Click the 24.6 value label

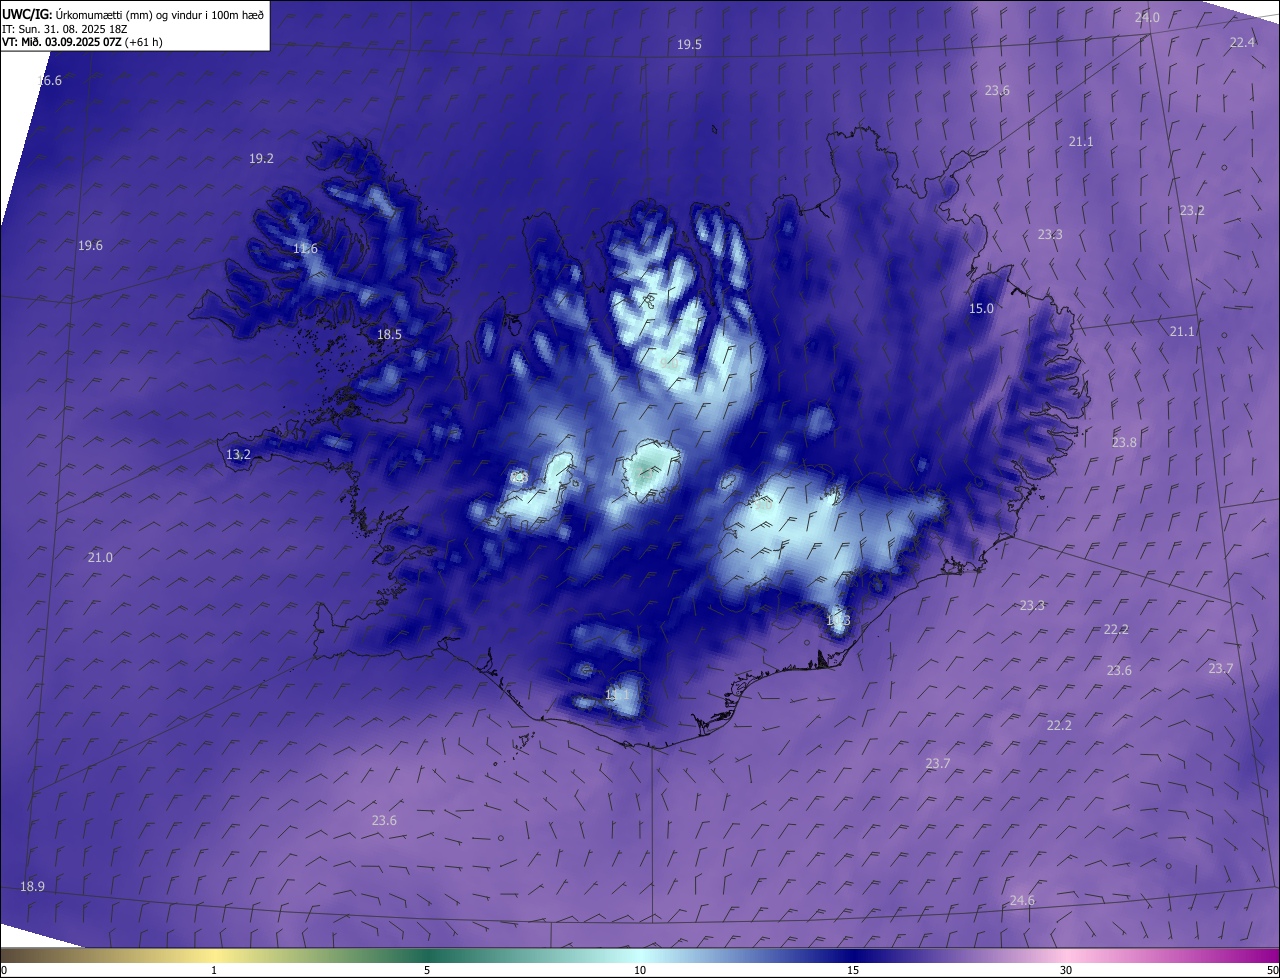(x=1022, y=900)
